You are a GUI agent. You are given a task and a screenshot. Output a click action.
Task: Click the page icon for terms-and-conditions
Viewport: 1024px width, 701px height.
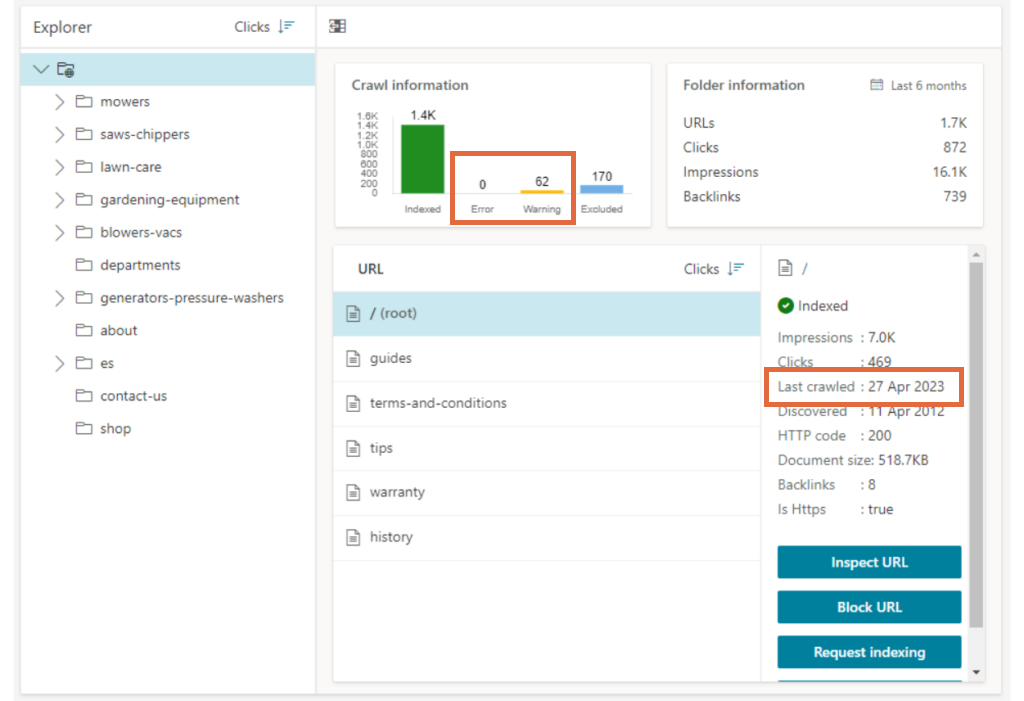point(353,404)
